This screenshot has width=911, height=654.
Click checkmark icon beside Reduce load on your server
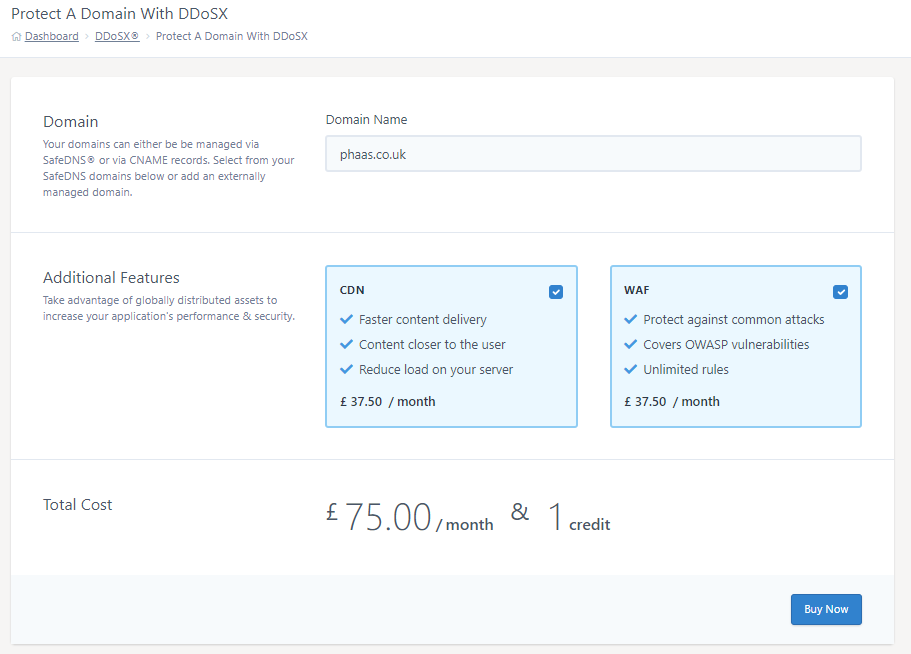click(347, 370)
